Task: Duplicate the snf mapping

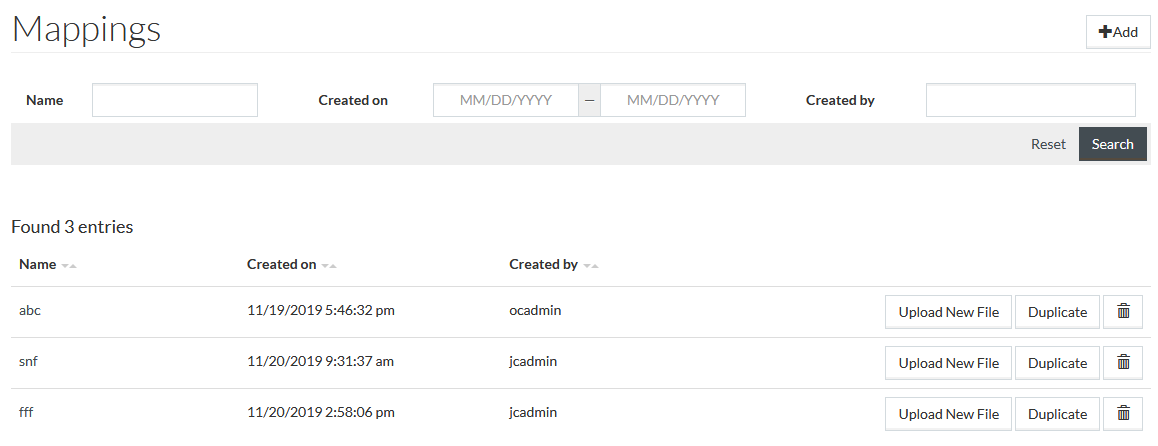Action: [x=1058, y=363]
